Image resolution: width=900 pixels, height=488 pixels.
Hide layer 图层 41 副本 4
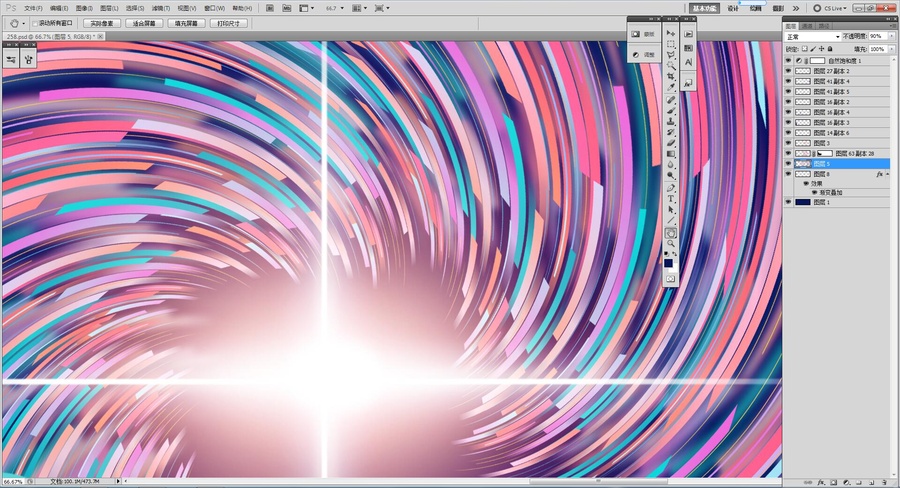788,81
